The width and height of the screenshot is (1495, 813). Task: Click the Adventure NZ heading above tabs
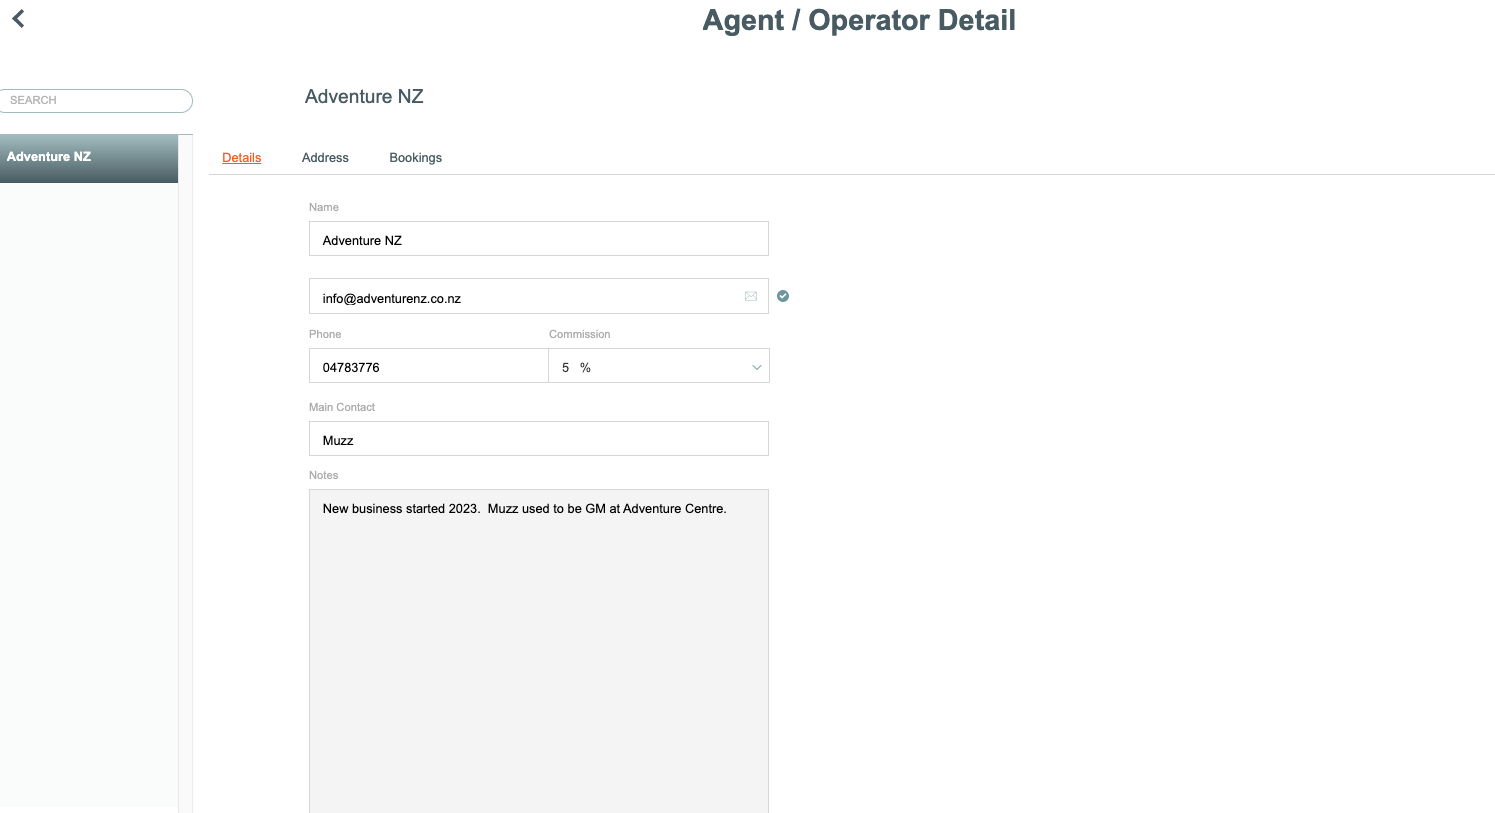point(364,97)
